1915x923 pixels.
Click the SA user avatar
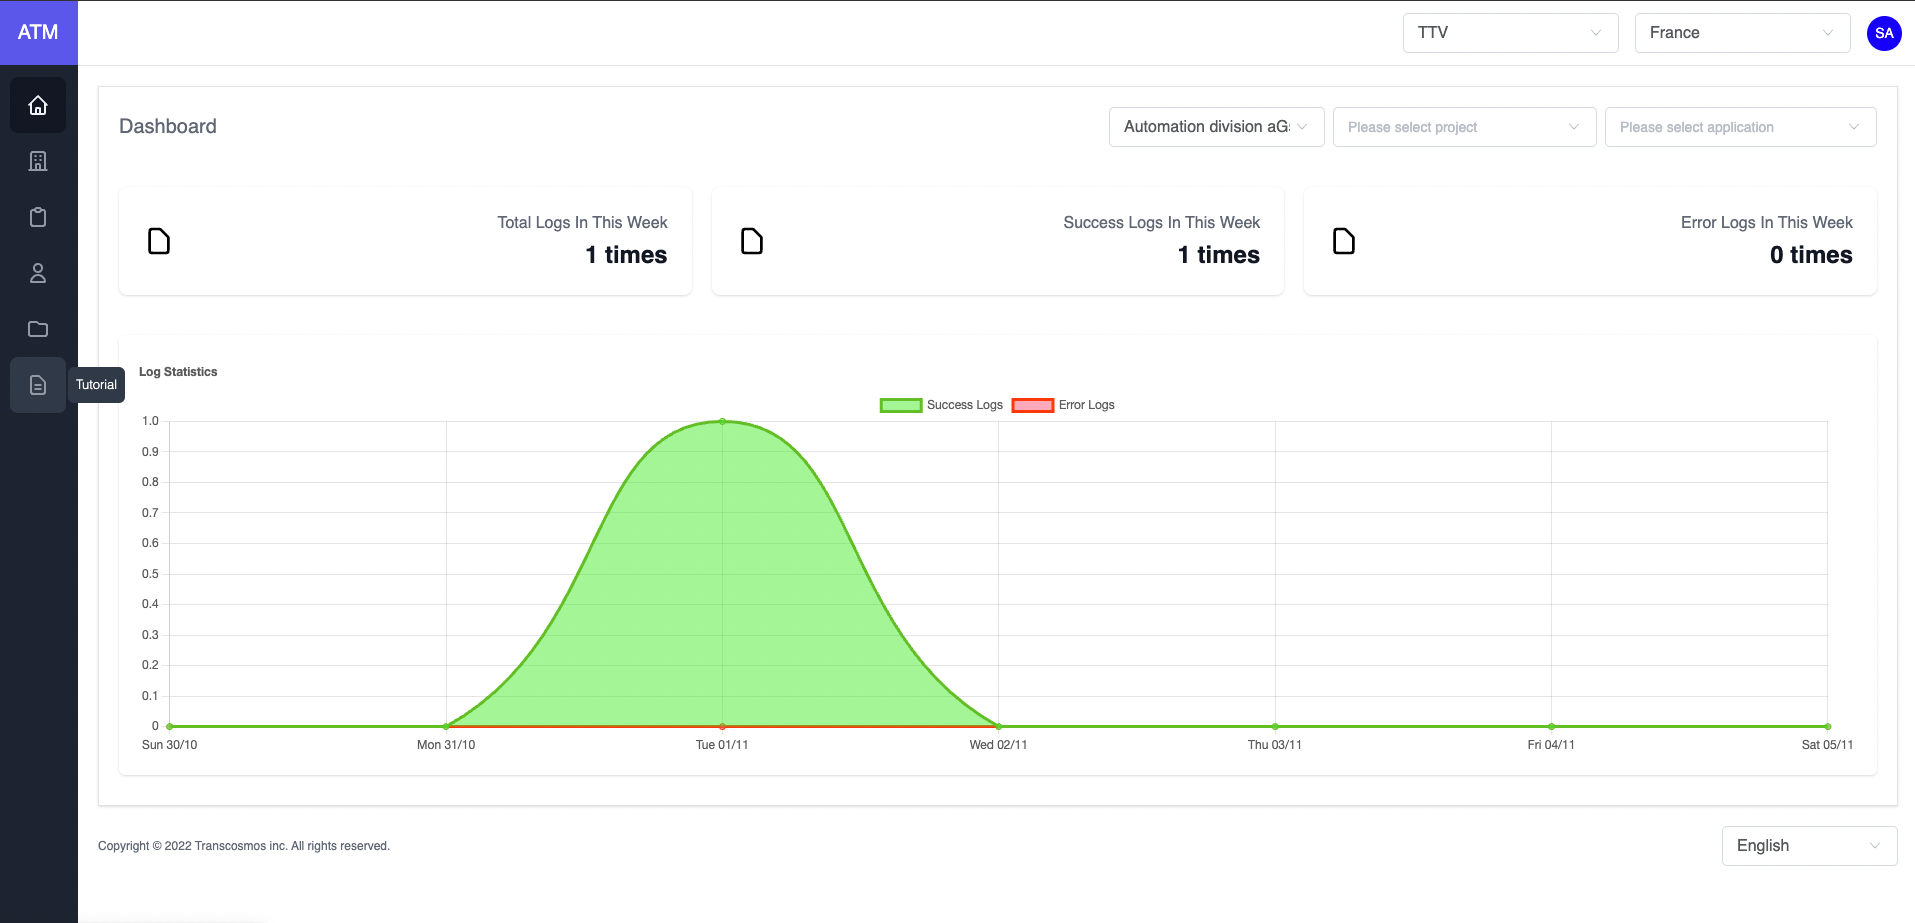click(x=1884, y=33)
